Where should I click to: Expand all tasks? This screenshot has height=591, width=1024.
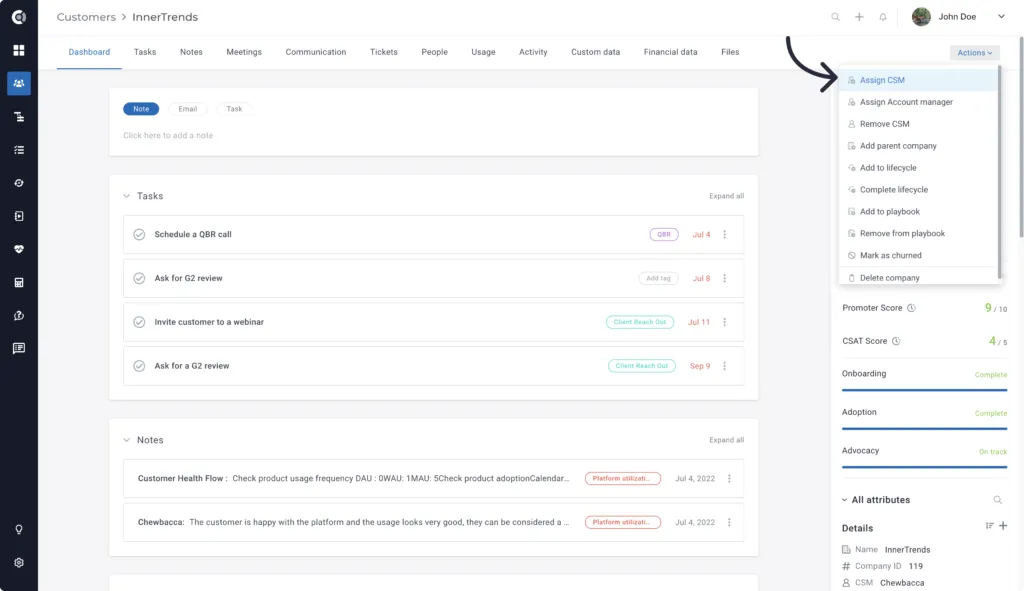pyautogui.click(x=726, y=196)
